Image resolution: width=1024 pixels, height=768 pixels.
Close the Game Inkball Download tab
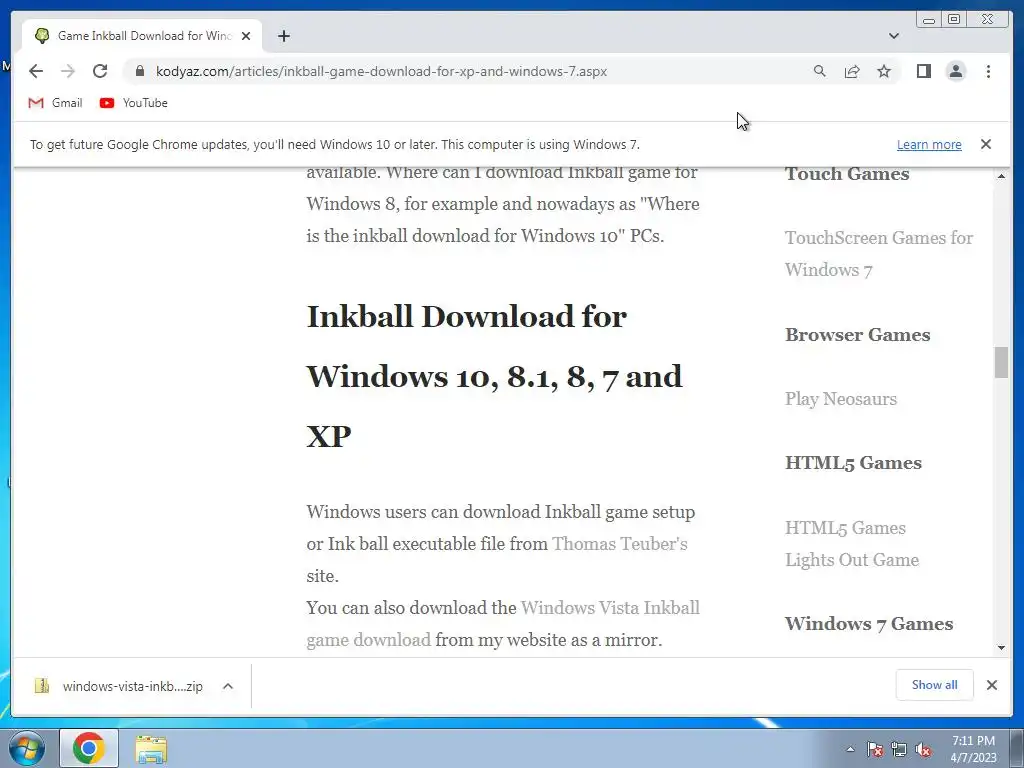coord(246,36)
